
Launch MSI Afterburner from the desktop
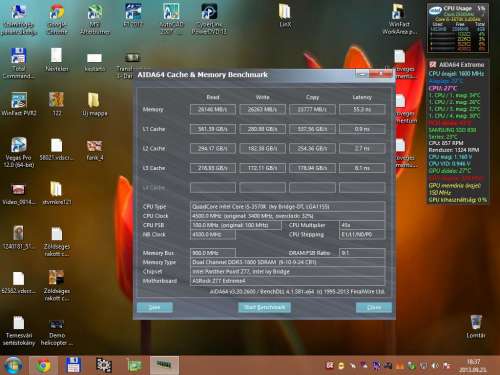click(x=95, y=19)
